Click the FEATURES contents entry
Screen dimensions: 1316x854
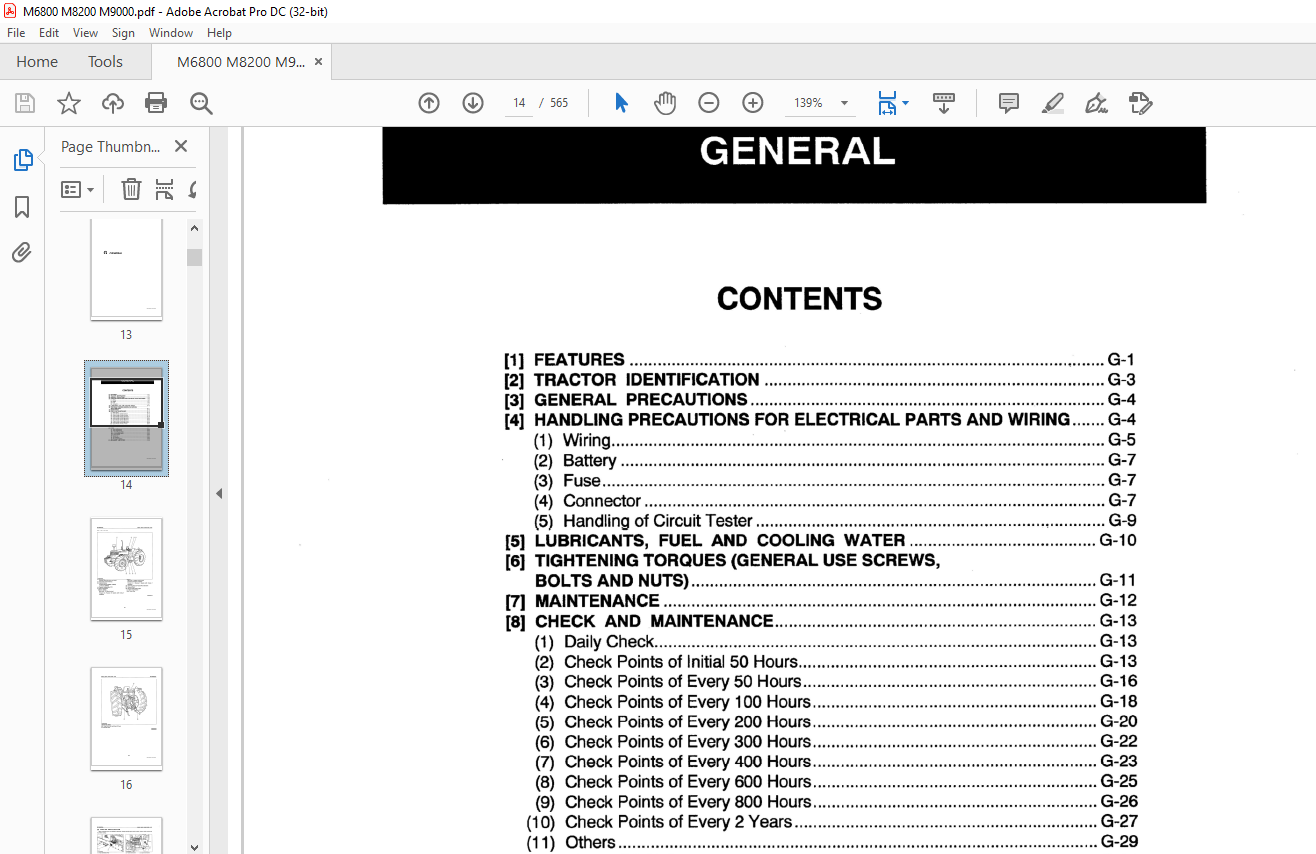820,360
